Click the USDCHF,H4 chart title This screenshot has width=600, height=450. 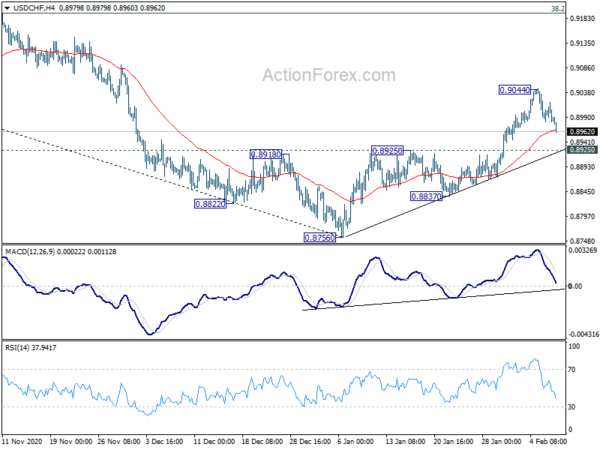[x=34, y=8]
